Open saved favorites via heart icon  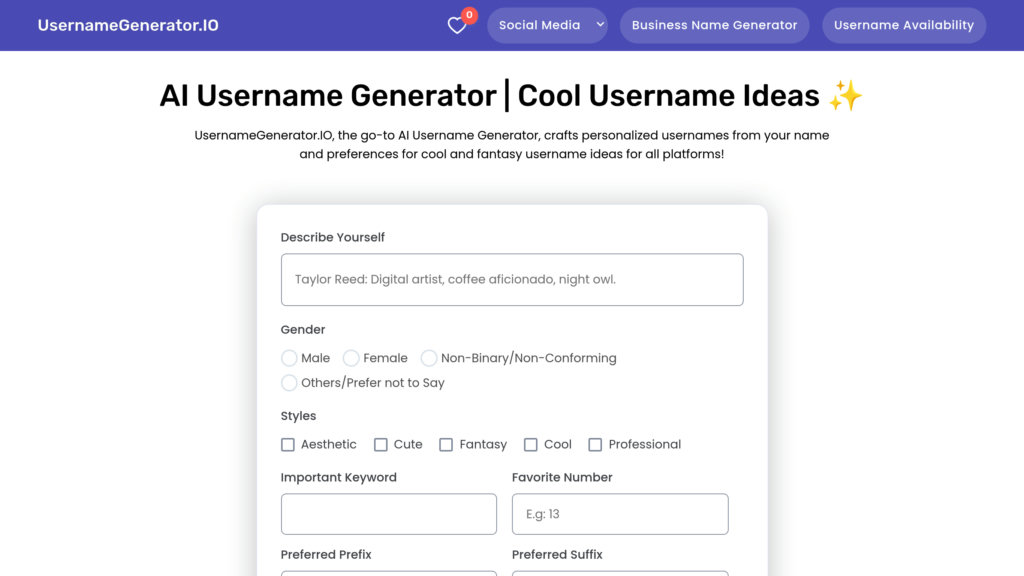click(456, 25)
